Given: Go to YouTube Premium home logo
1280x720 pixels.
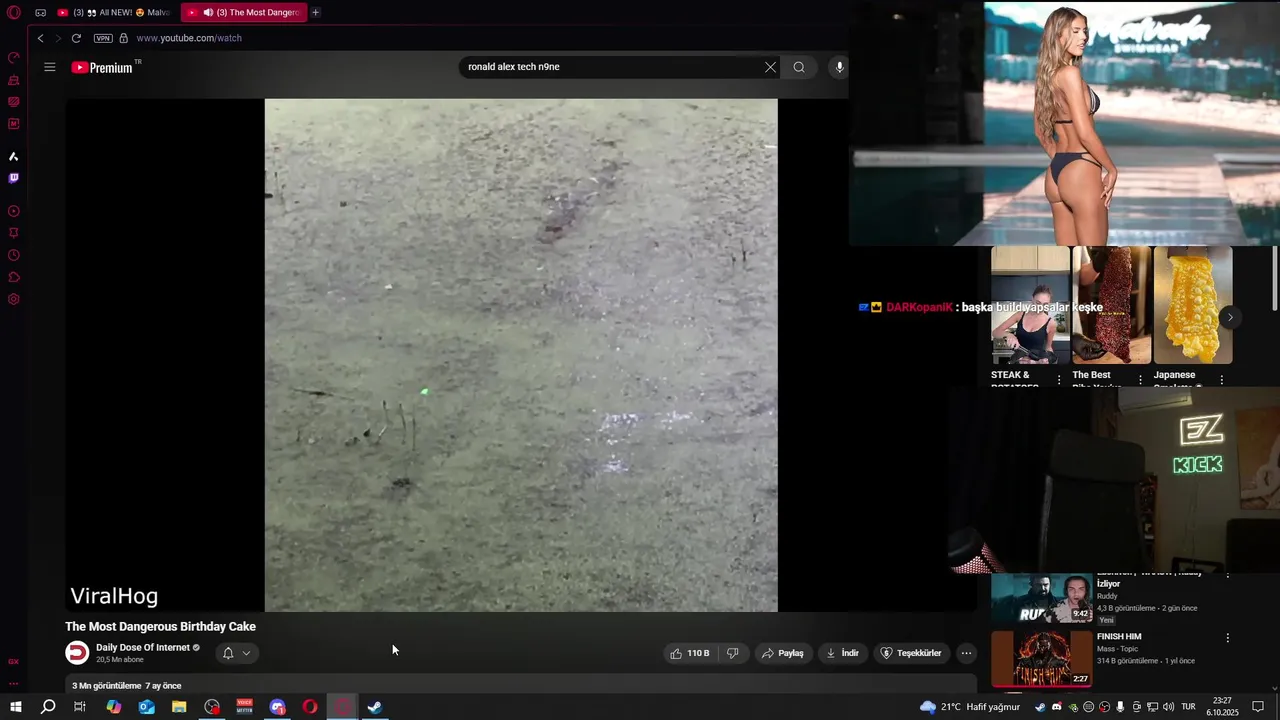Looking at the screenshot, I should pos(102,67).
